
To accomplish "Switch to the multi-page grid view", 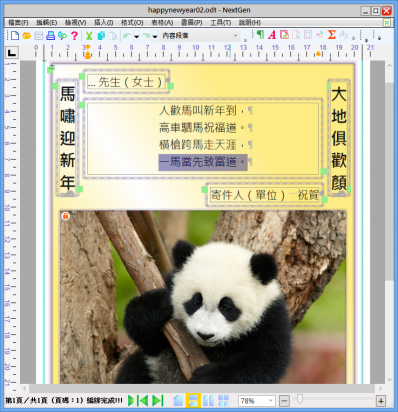I will pyautogui.click(x=223, y=400).
